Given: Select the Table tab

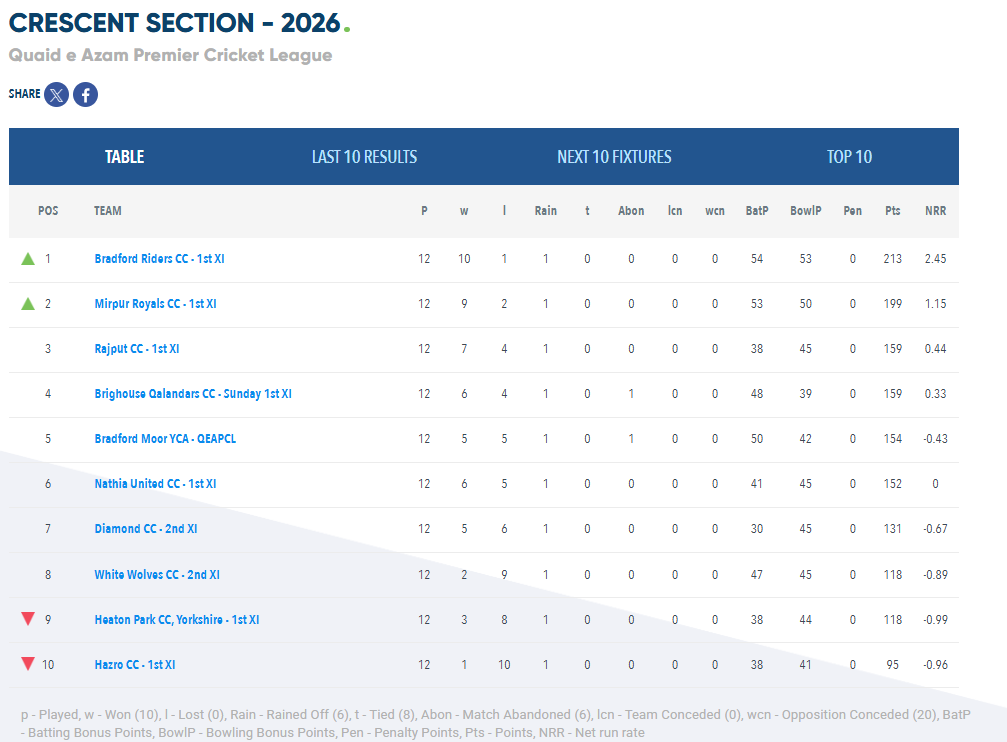Looking at the screenshot, I should [x=125, y=157].
